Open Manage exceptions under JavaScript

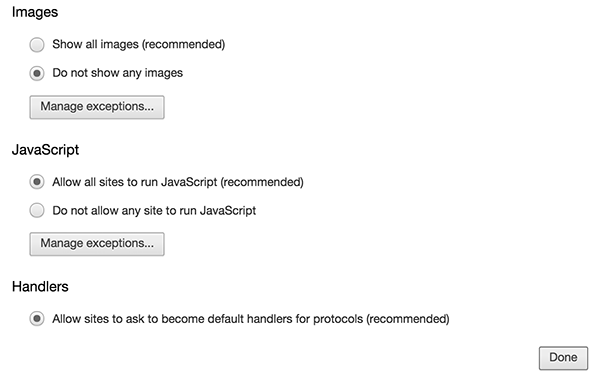(x=97, y=244)
